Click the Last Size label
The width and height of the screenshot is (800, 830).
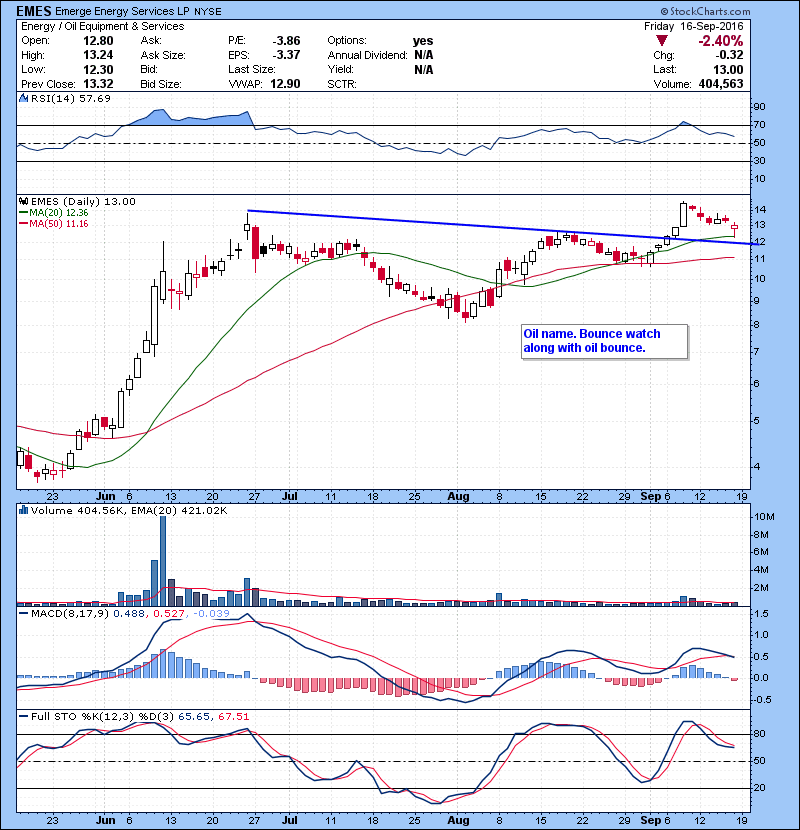click(x=251, y=69)
